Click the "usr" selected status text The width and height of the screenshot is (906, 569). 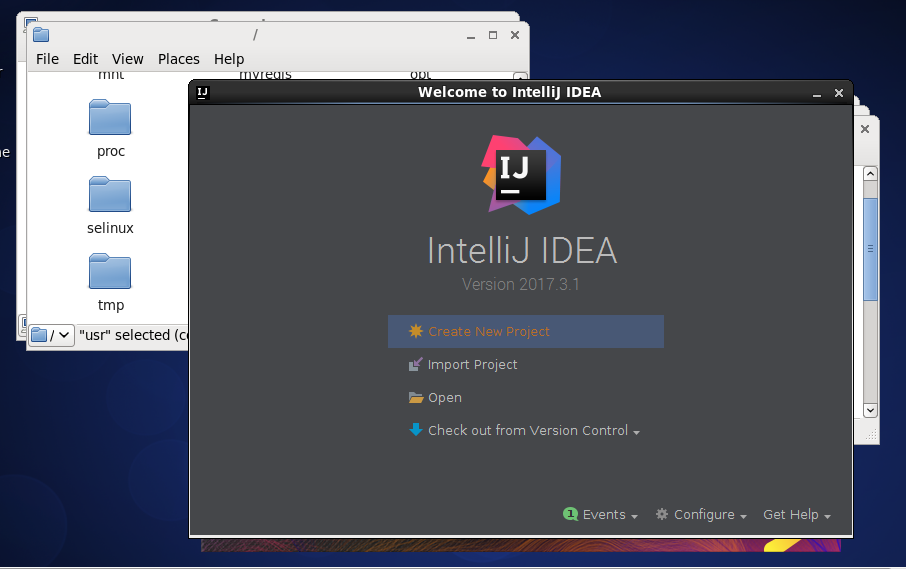pos(133,335)
